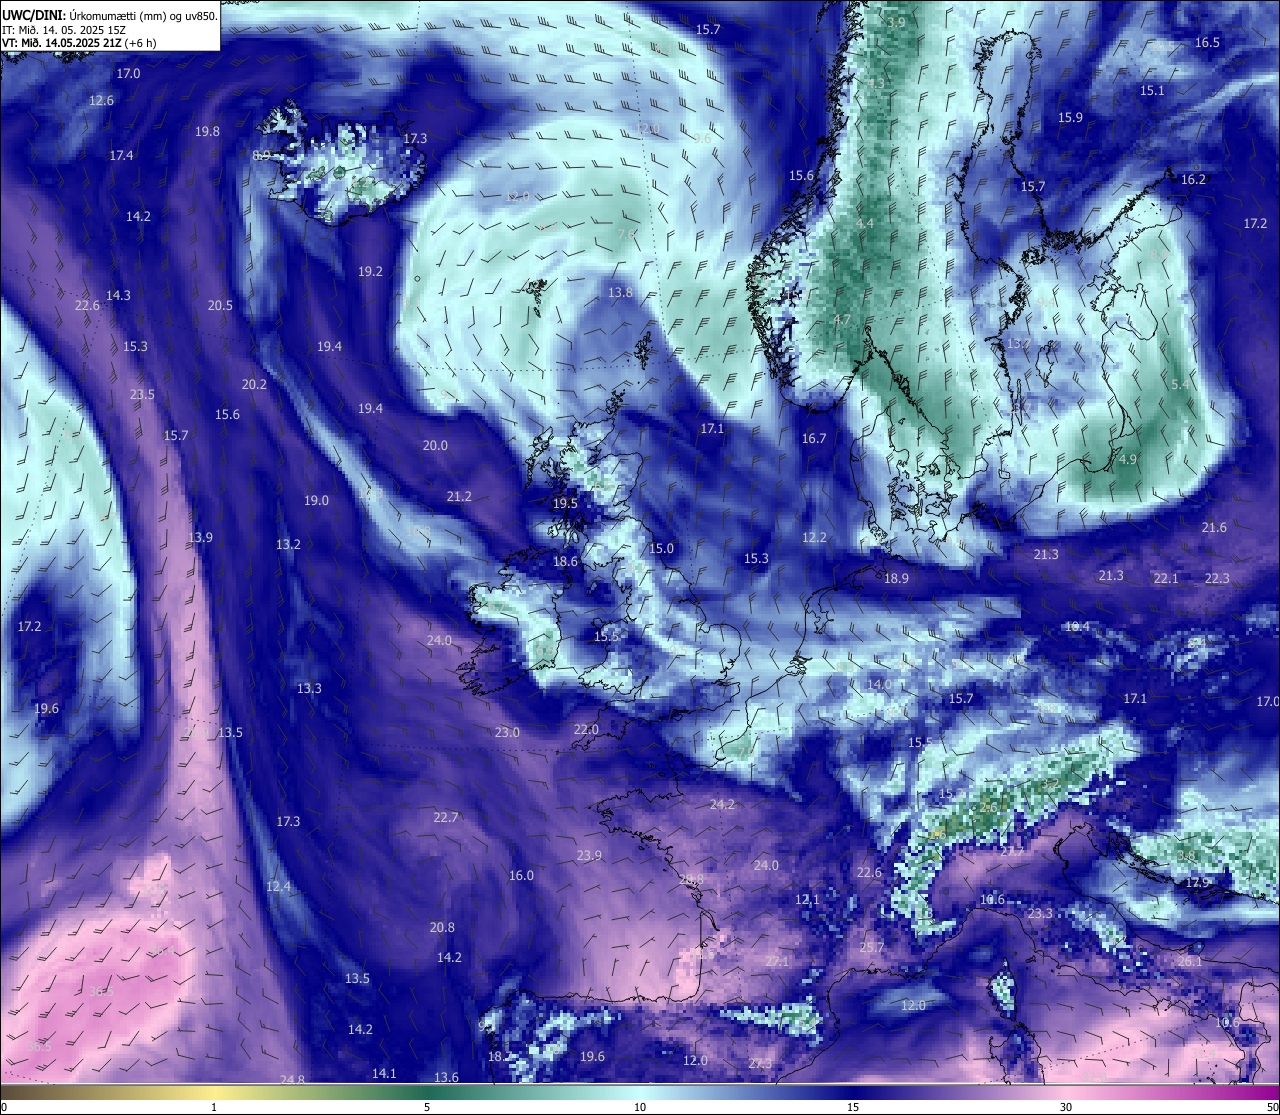Click the map value 18.6
1280x1115 pixels.
click(x=565, y=561)
